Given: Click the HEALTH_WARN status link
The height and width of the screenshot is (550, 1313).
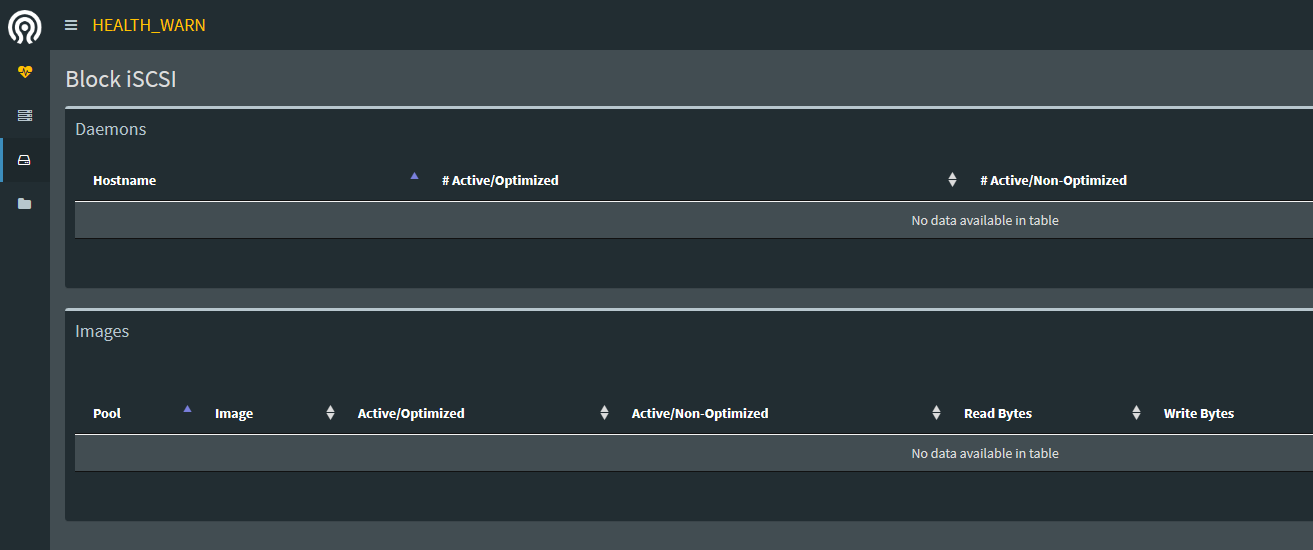Looking at the screenshot, I should (x=149, y=25).
